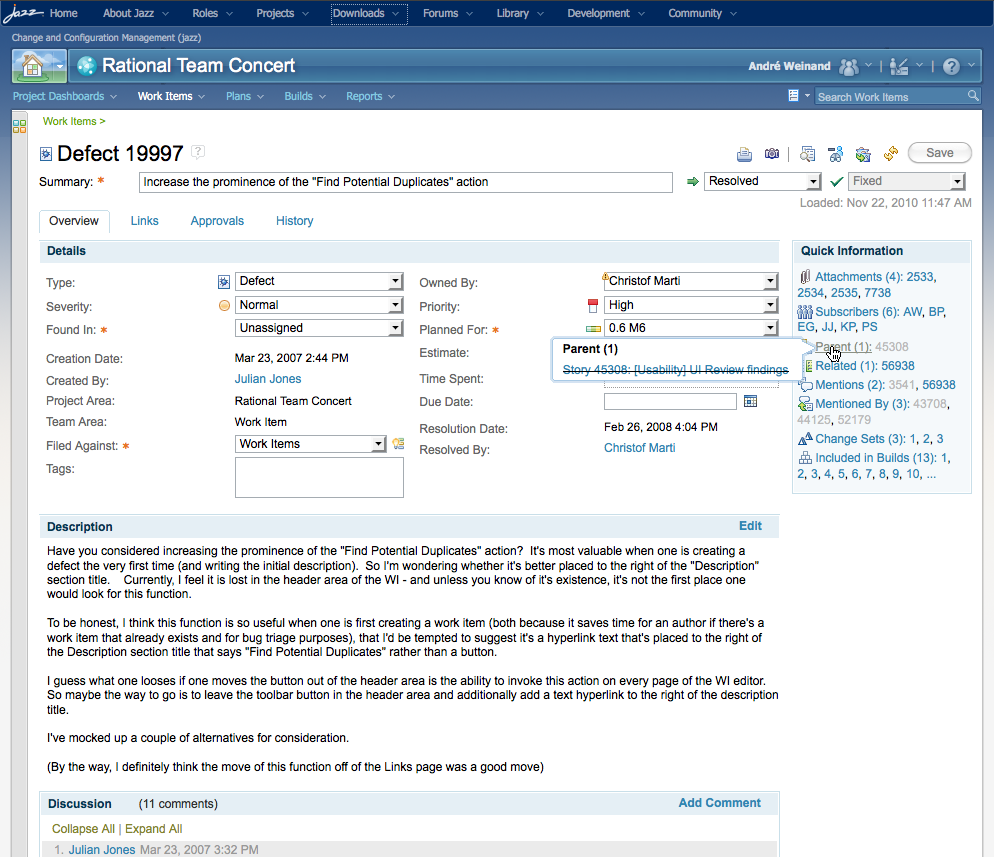
Task: Open the Builds menu
Action: click(305, 96)
